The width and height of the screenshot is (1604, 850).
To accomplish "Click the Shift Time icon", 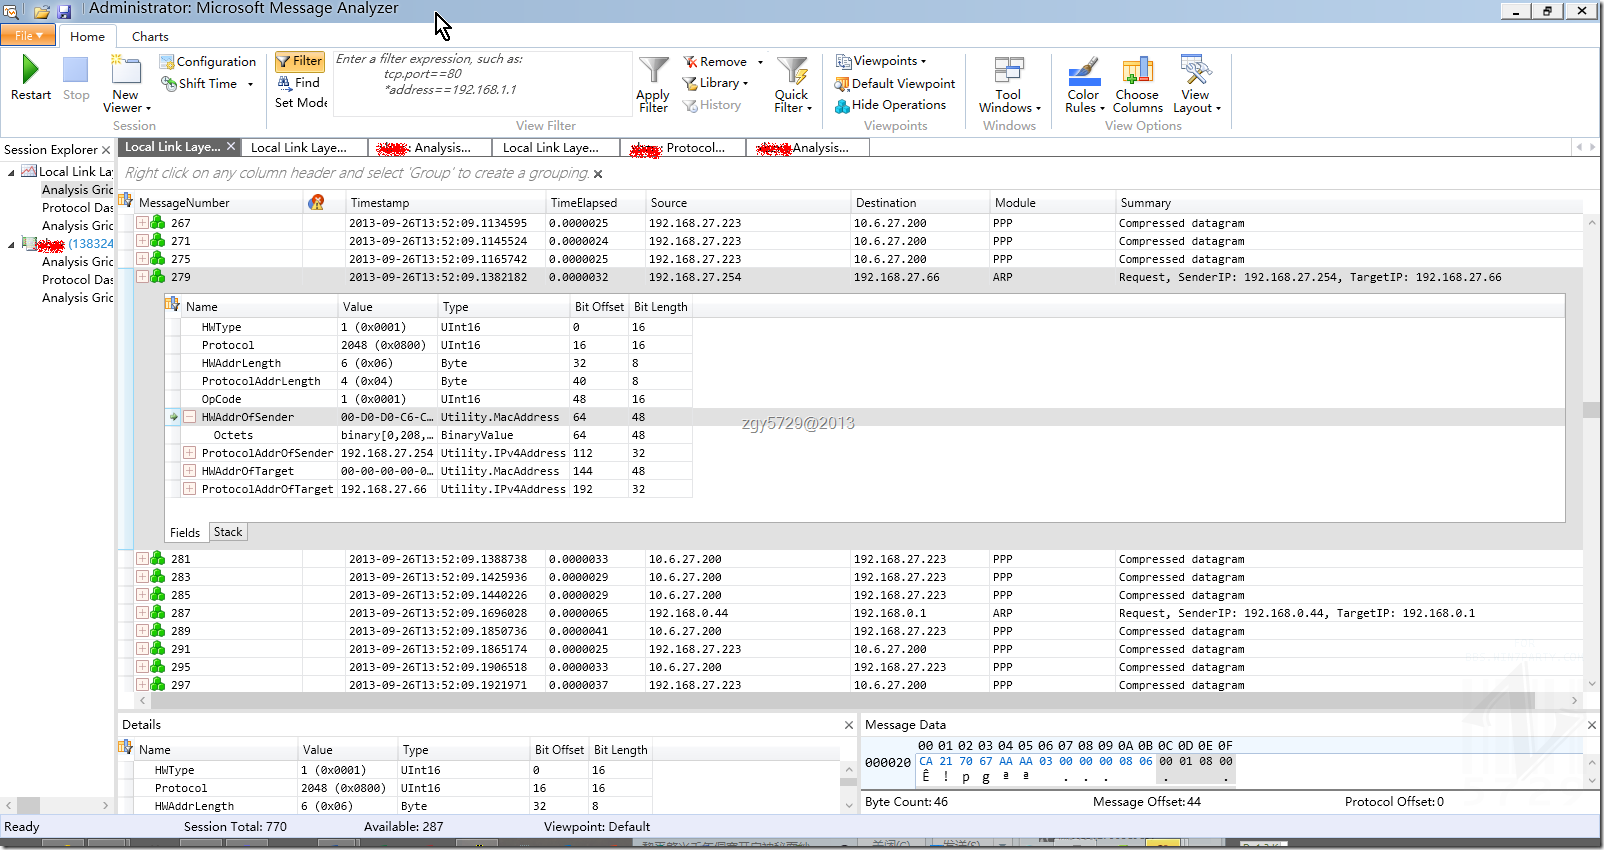I will pos(170,84).
